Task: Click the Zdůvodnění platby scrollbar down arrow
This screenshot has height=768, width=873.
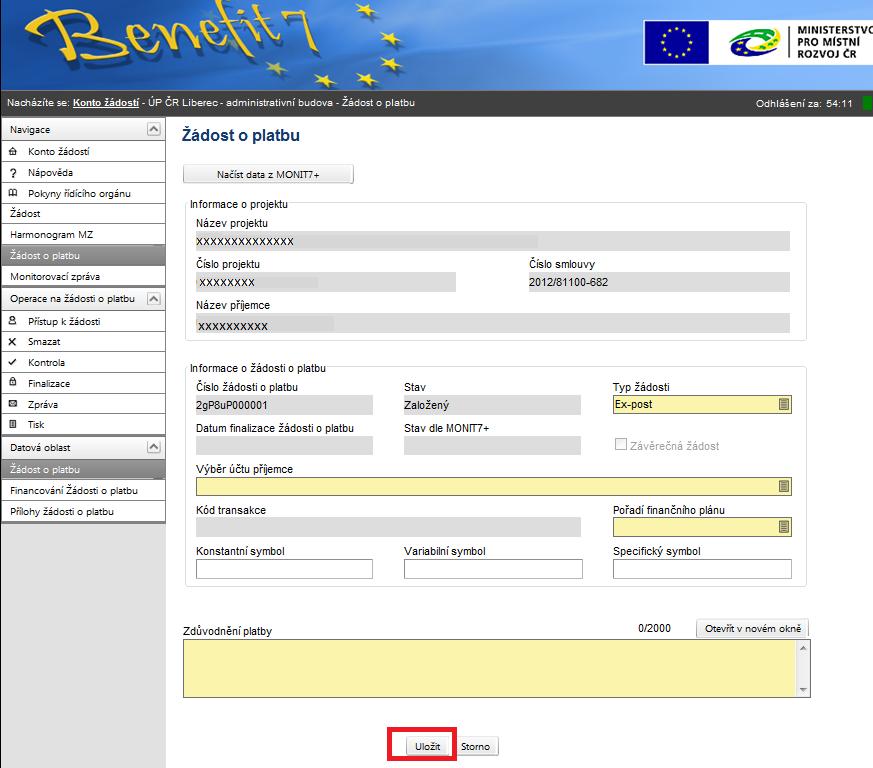Action: [x=803, y=689]
